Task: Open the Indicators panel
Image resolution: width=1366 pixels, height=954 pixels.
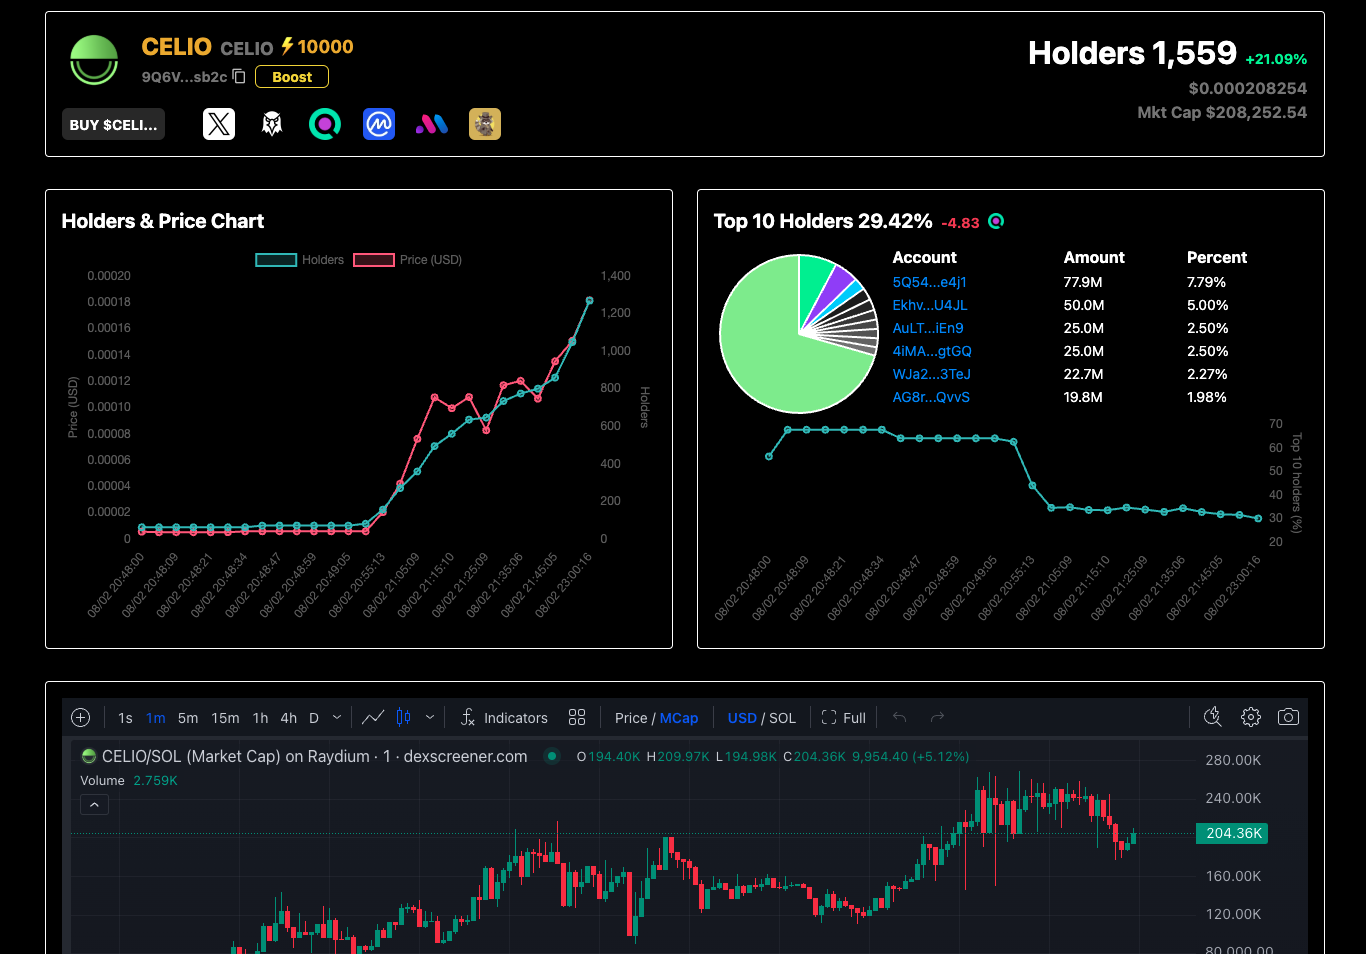Action: pos(504,718)
